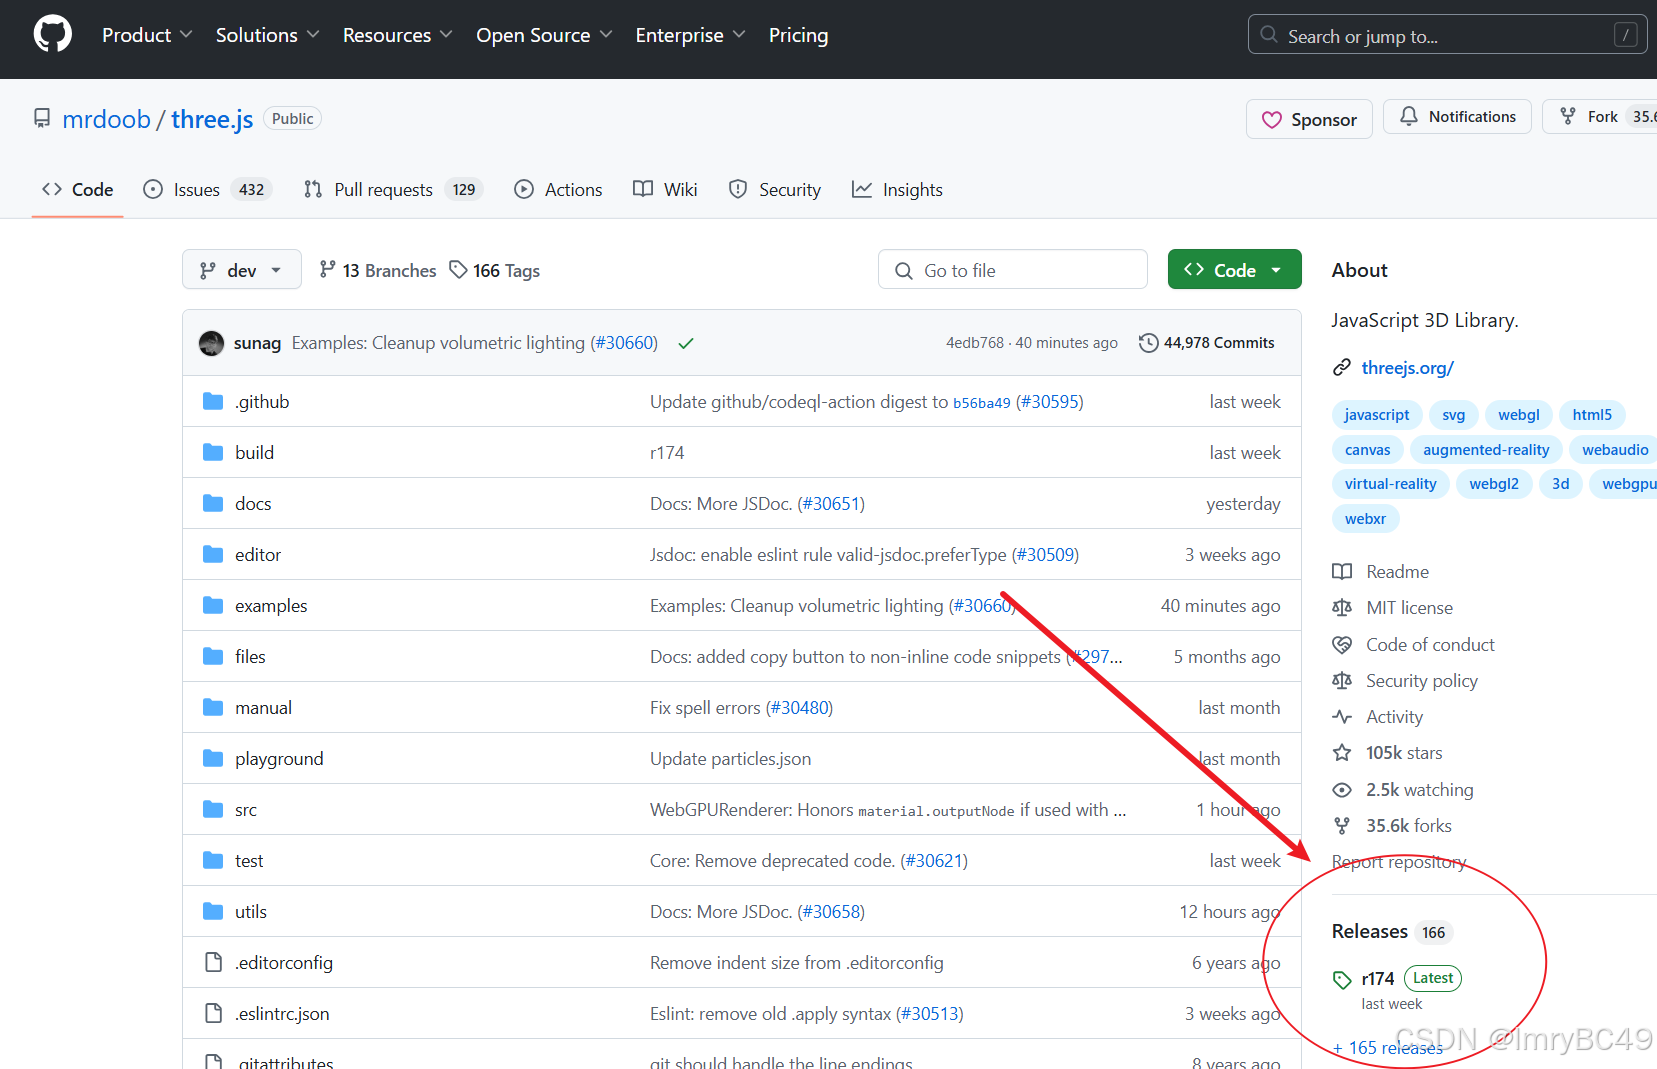
Task: Click the src folder icon
Action: [x=212, y=809]
